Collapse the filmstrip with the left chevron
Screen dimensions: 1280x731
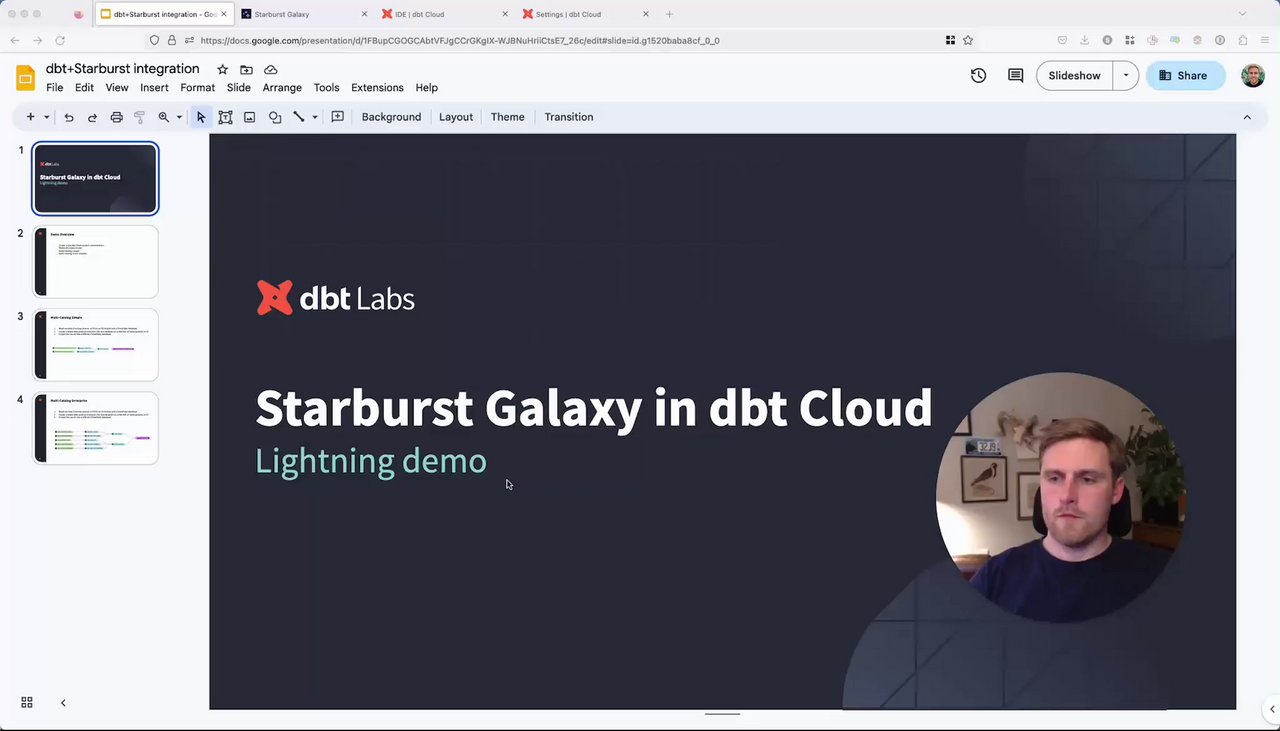pos(63,703)
